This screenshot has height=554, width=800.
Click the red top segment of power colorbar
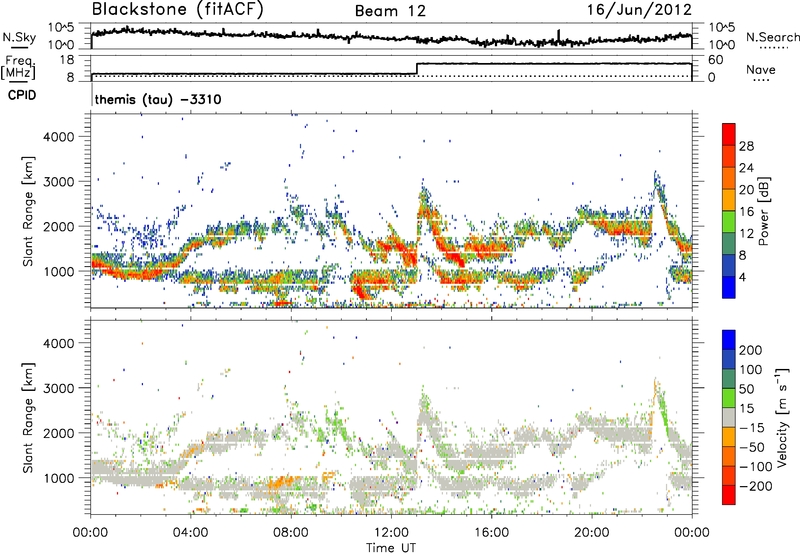[729, 134]
